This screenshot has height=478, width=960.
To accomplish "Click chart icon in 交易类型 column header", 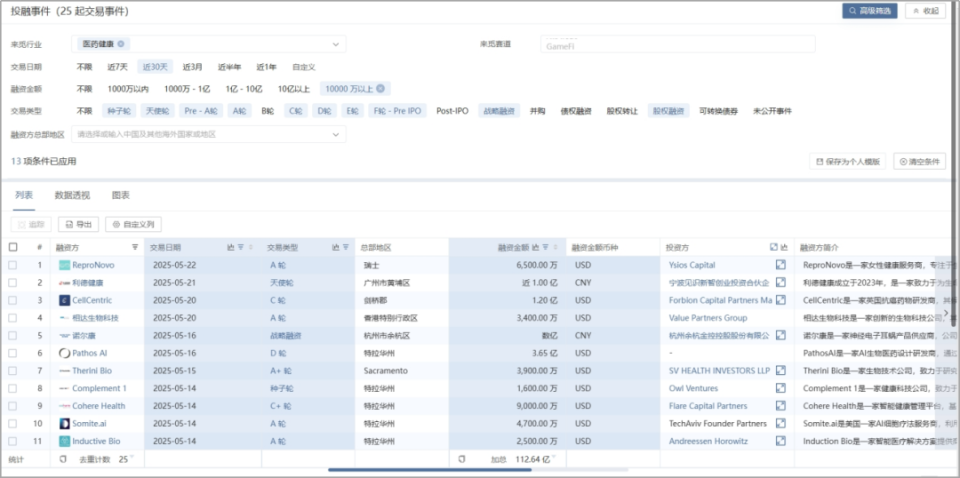I will (336, 247).
